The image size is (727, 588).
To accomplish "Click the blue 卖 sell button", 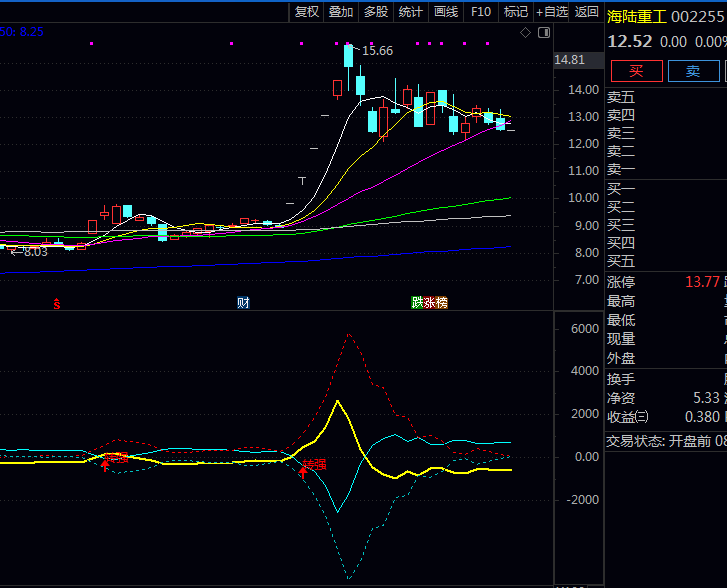I will pyautogui.click(x=693, y=71).
